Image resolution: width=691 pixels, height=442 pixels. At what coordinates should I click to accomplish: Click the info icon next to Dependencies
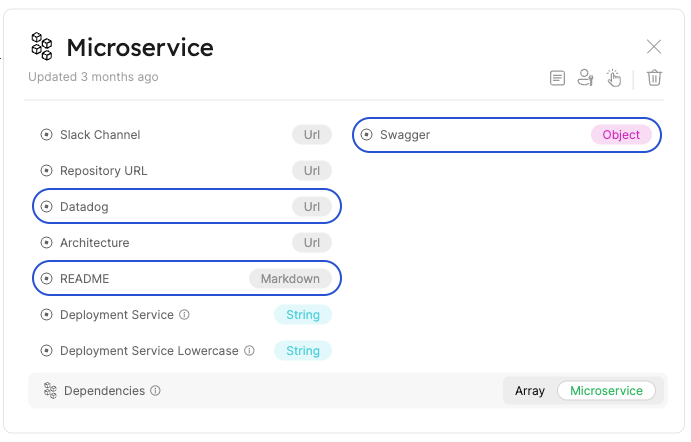click(156, 391)
